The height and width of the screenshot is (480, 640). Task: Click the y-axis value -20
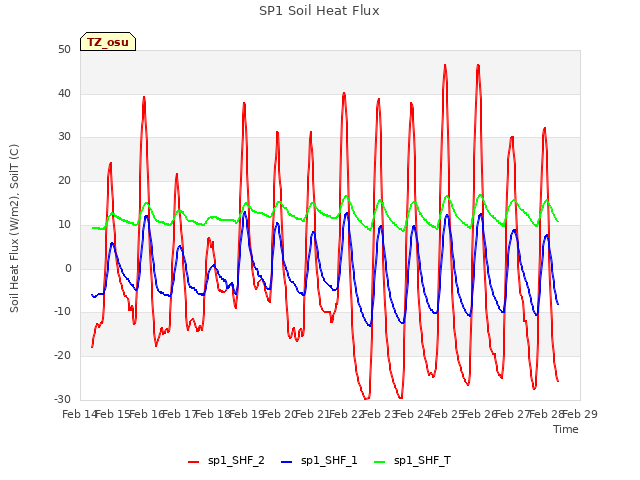click(62, 356)
